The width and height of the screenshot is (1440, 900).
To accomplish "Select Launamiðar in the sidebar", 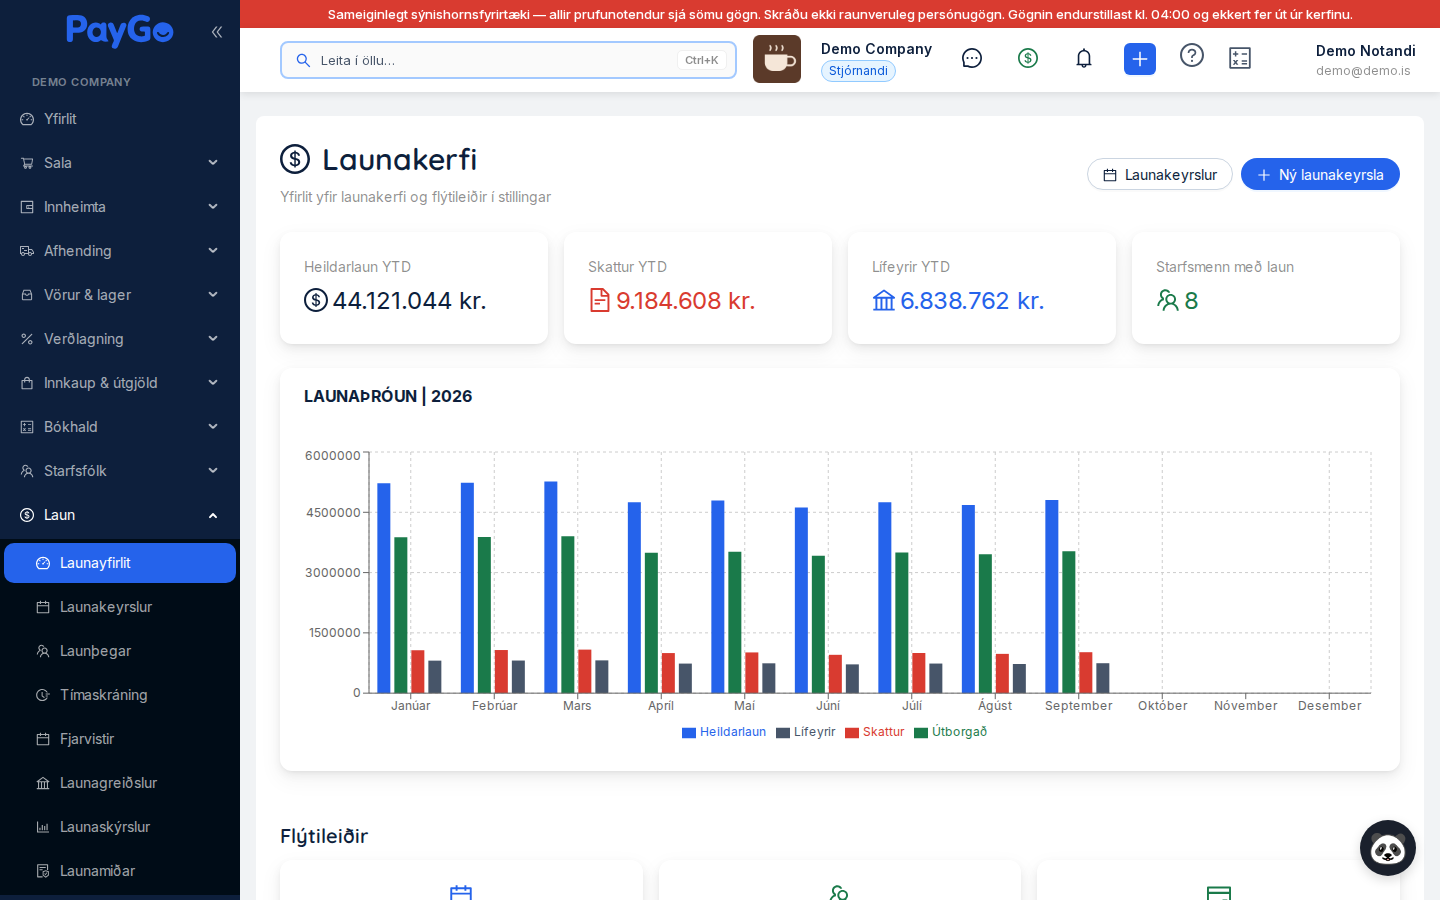I will pos(120,871).
